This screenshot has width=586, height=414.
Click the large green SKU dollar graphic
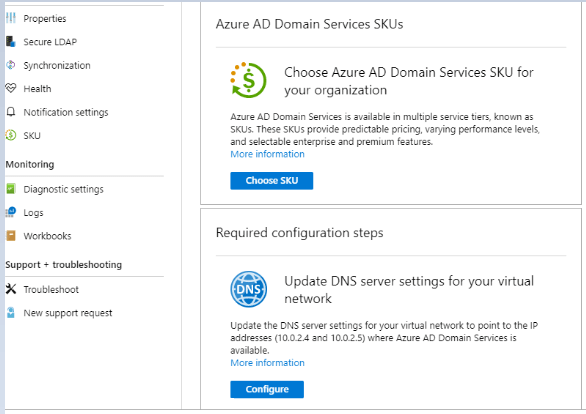[x=248, y=80]
